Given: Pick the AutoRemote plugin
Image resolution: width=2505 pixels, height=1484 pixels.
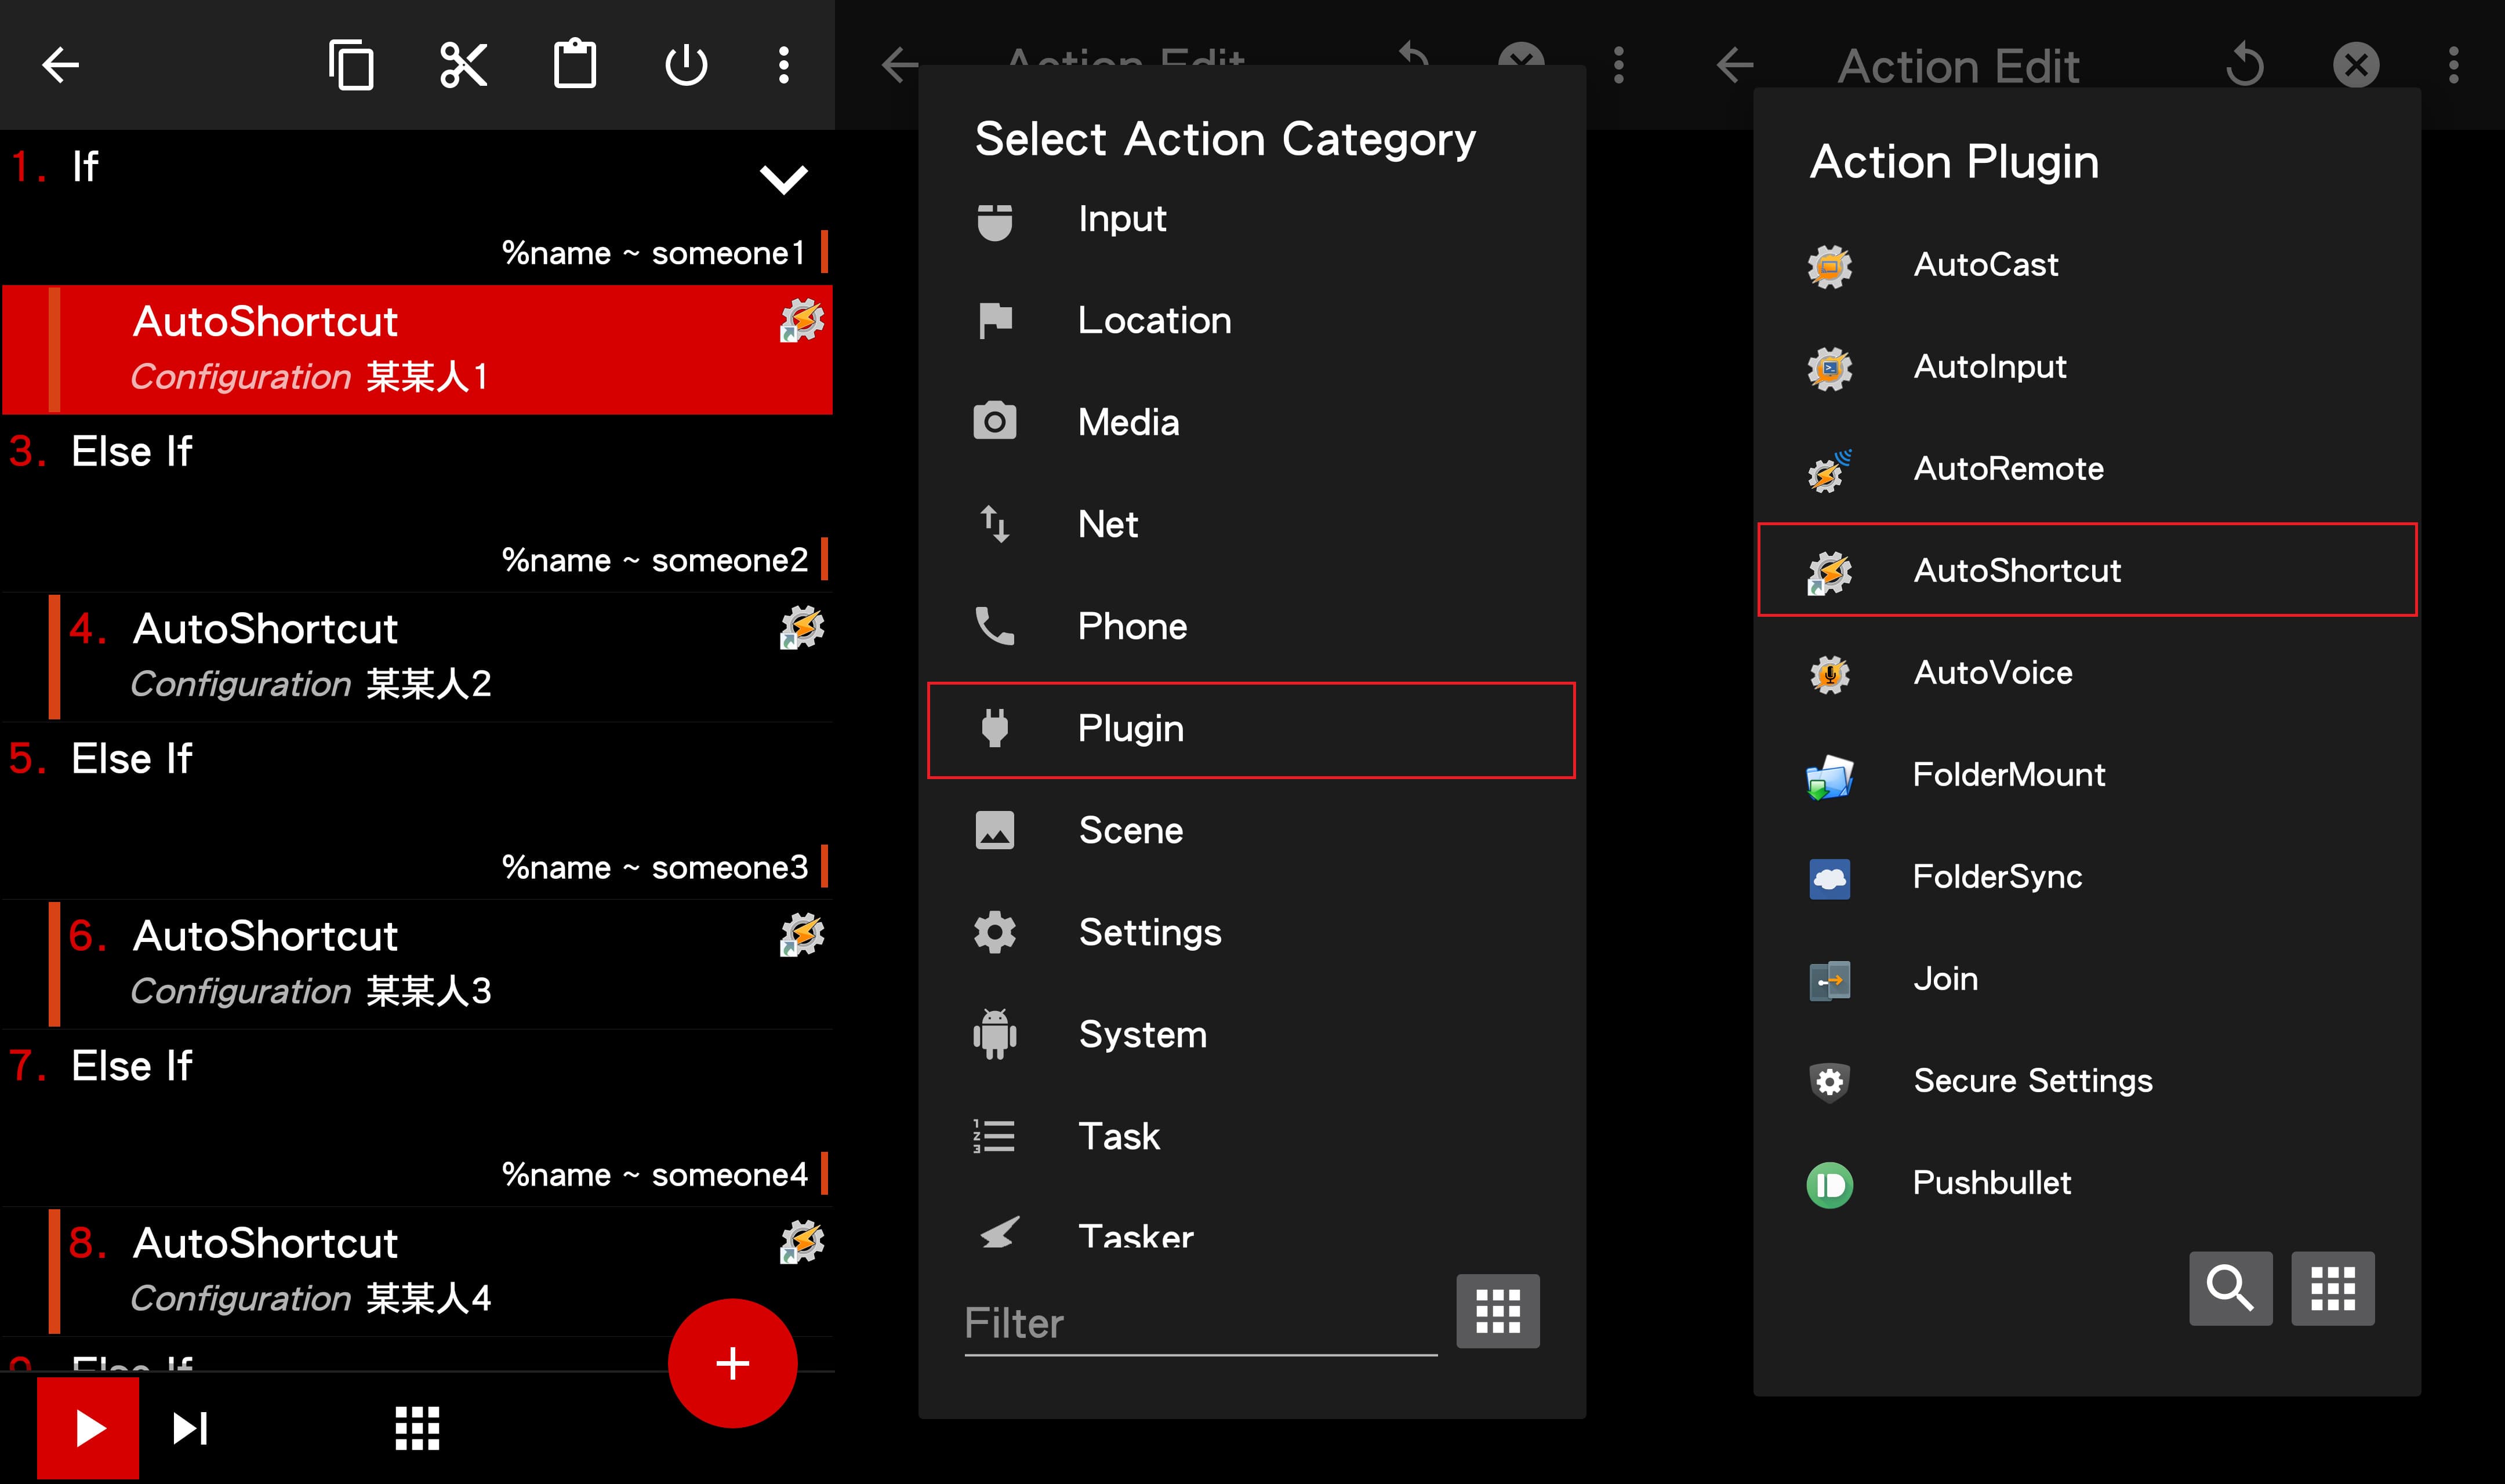Looking at the screenshot, I should click(x=2007, y=469).
